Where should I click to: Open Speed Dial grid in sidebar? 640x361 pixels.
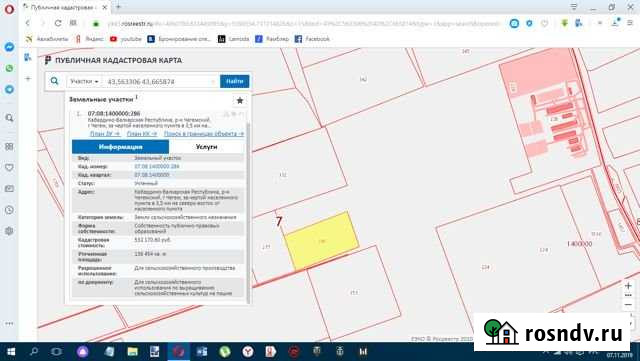[9, 147]
